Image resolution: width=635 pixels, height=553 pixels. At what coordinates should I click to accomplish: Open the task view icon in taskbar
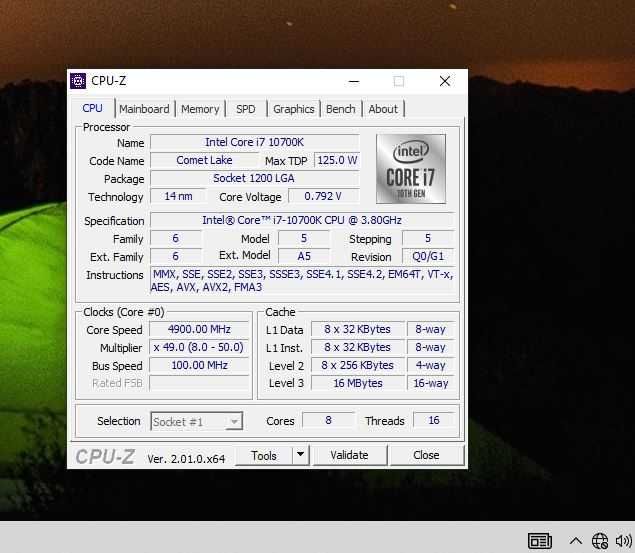coord(539,540)
